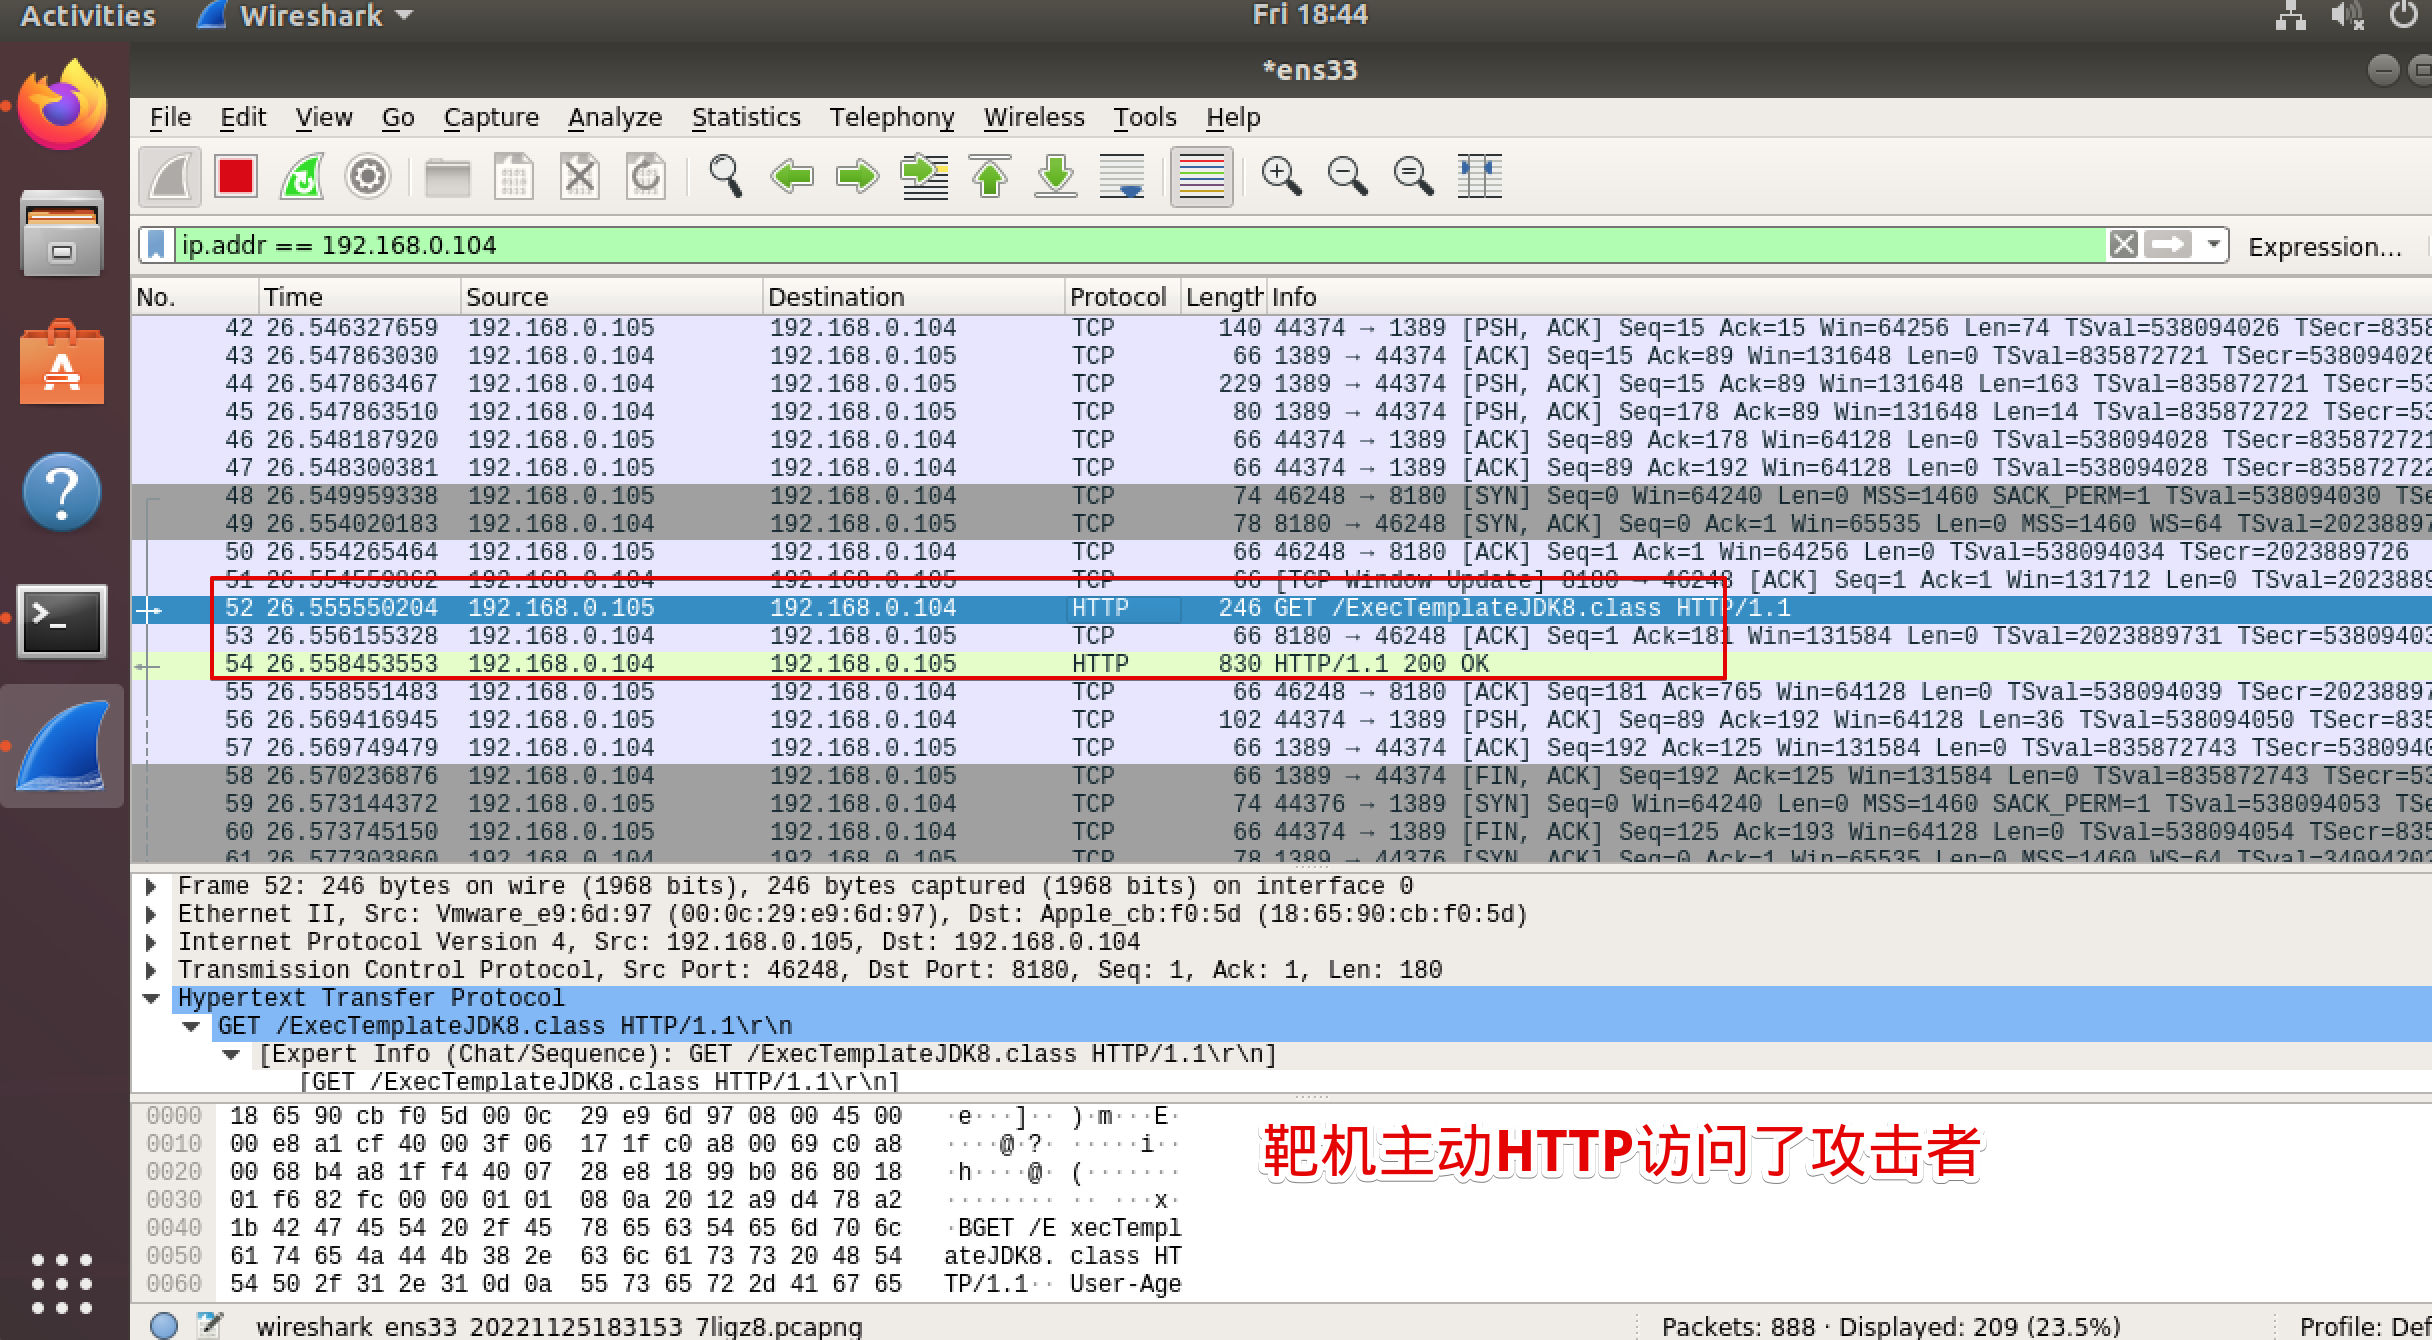2432x1340 pixels.
Task: Restart the current capture
Action: 301,176
